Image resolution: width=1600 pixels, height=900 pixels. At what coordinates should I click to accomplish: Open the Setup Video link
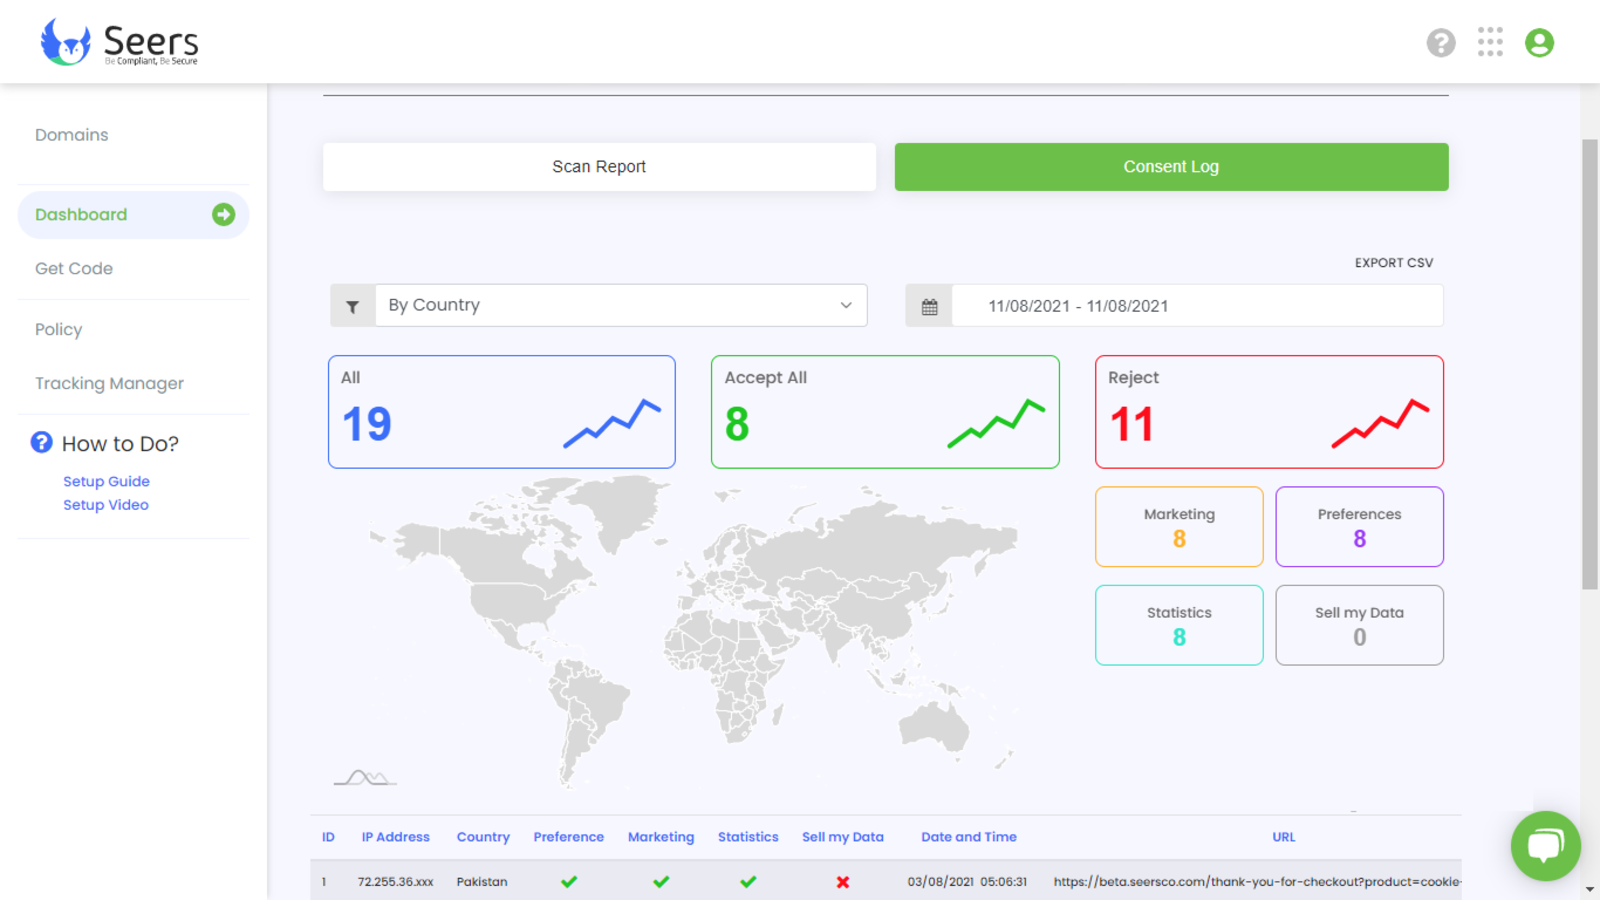pos(106,505)
